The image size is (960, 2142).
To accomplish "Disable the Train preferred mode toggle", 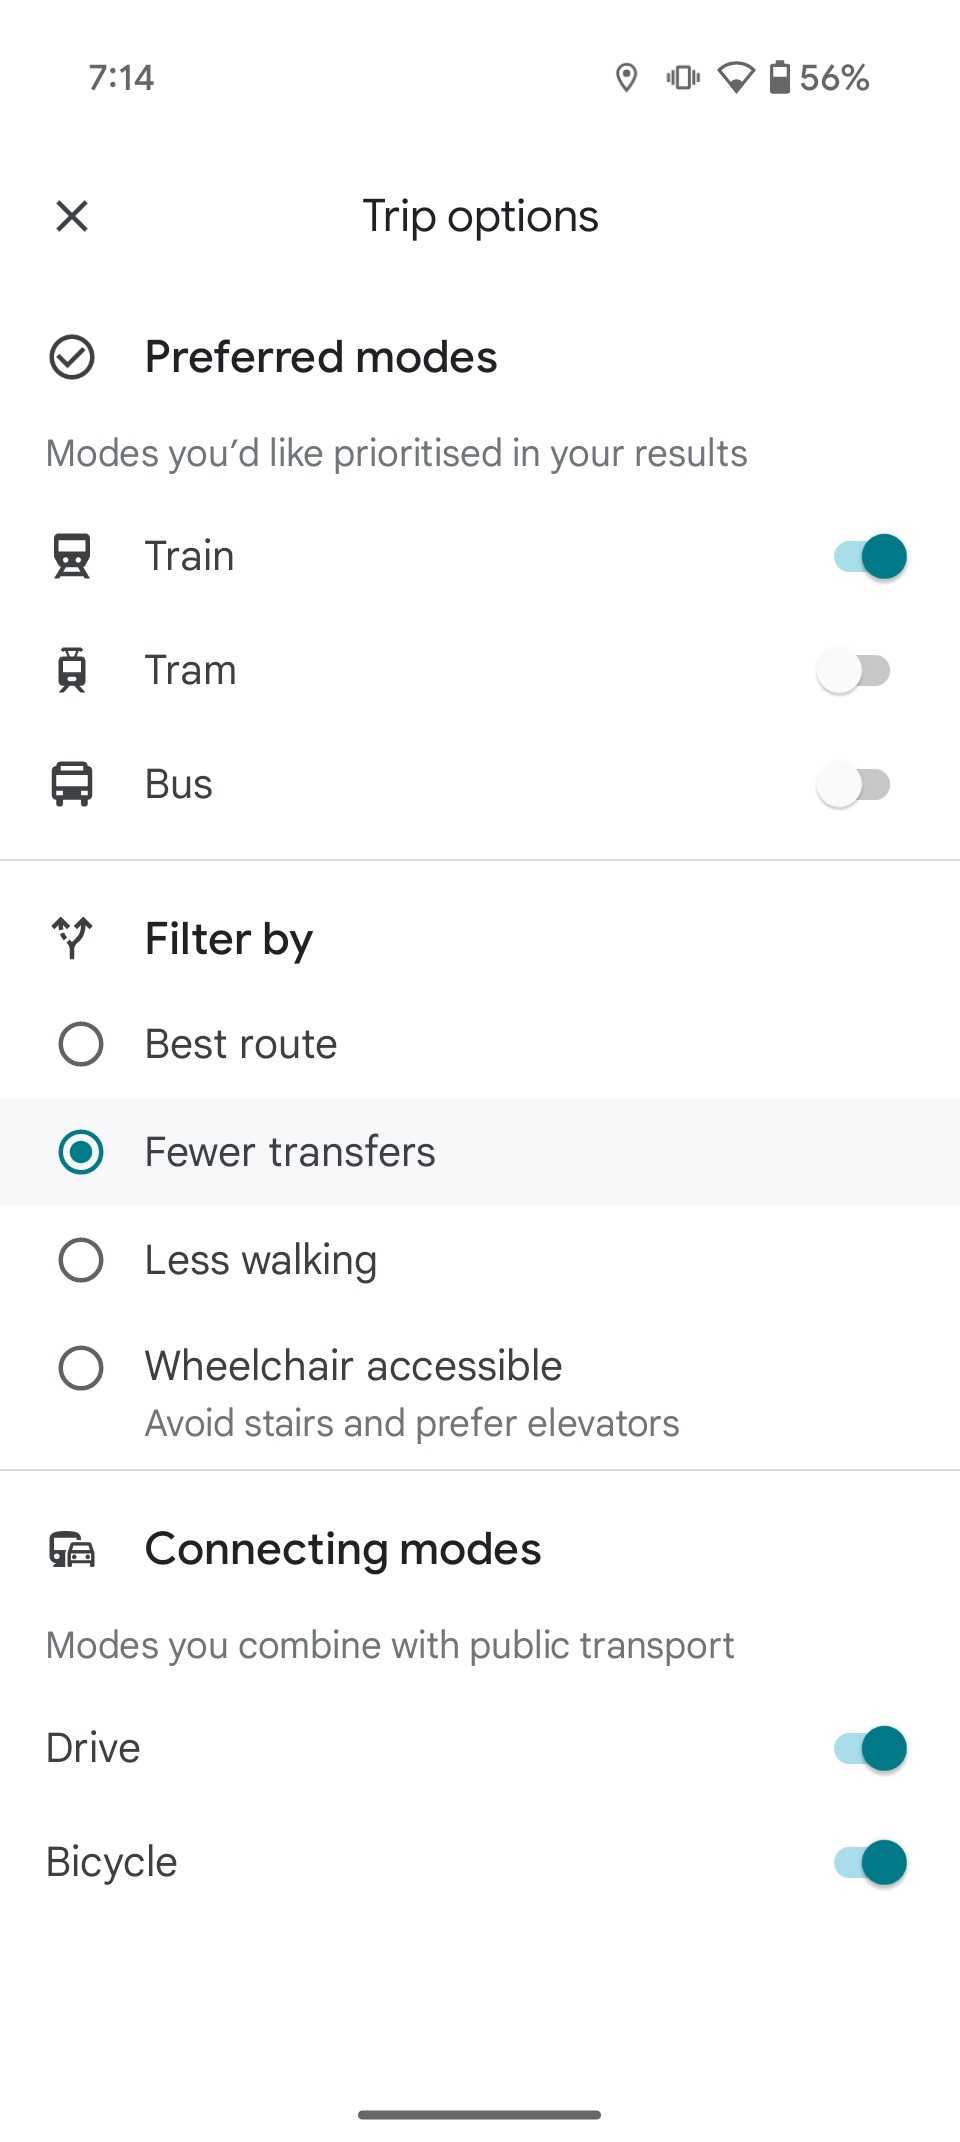I will [x=870, y=556].
